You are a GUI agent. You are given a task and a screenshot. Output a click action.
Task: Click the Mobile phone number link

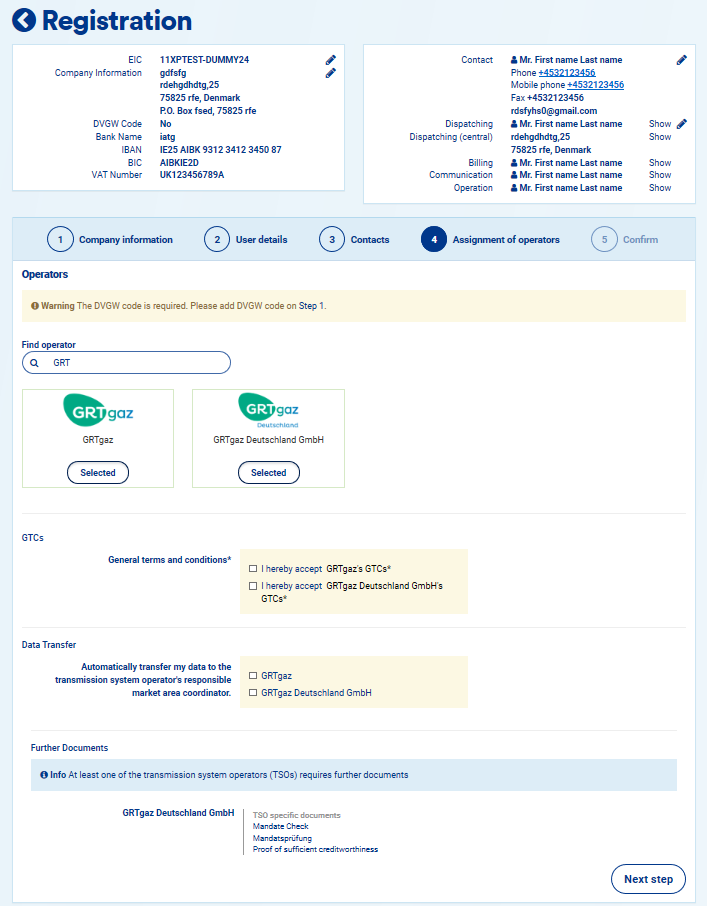click(596, 85)
